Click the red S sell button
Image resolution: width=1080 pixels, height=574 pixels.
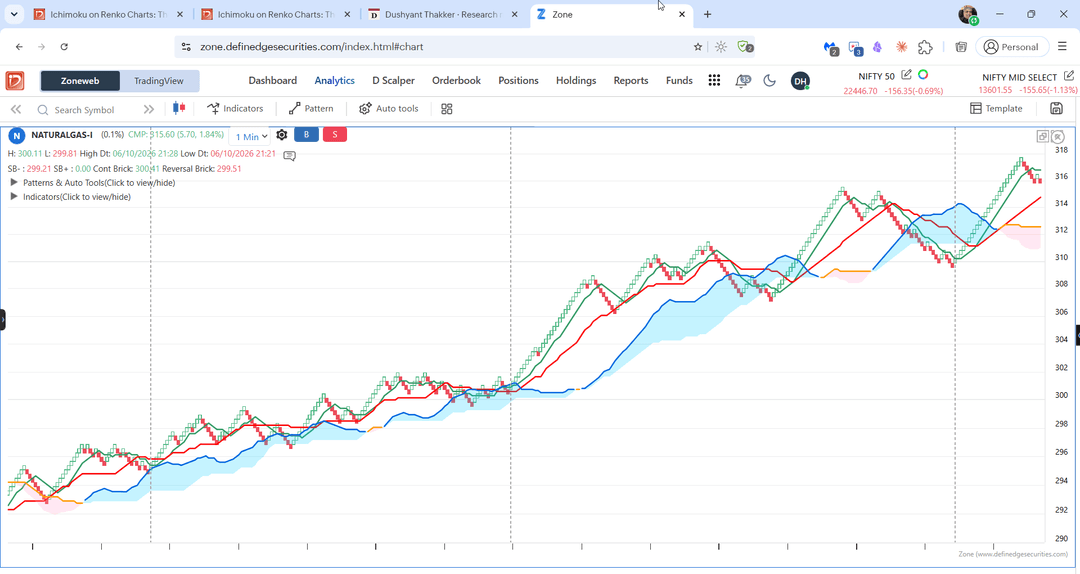point(335,134)
